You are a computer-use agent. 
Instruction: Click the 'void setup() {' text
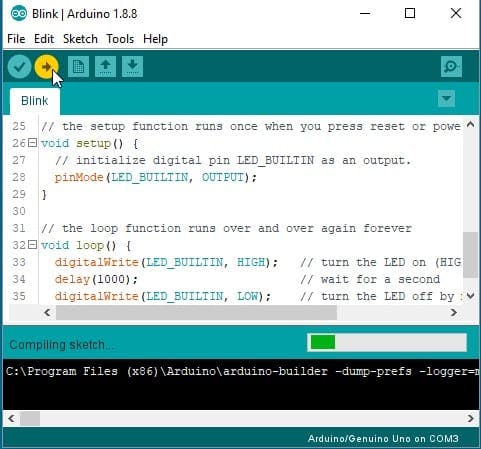(x=89, y=144)
